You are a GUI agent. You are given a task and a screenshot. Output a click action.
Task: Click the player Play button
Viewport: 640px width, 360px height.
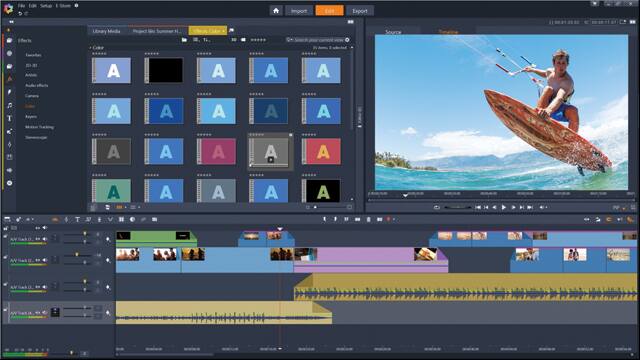point(504,207)
